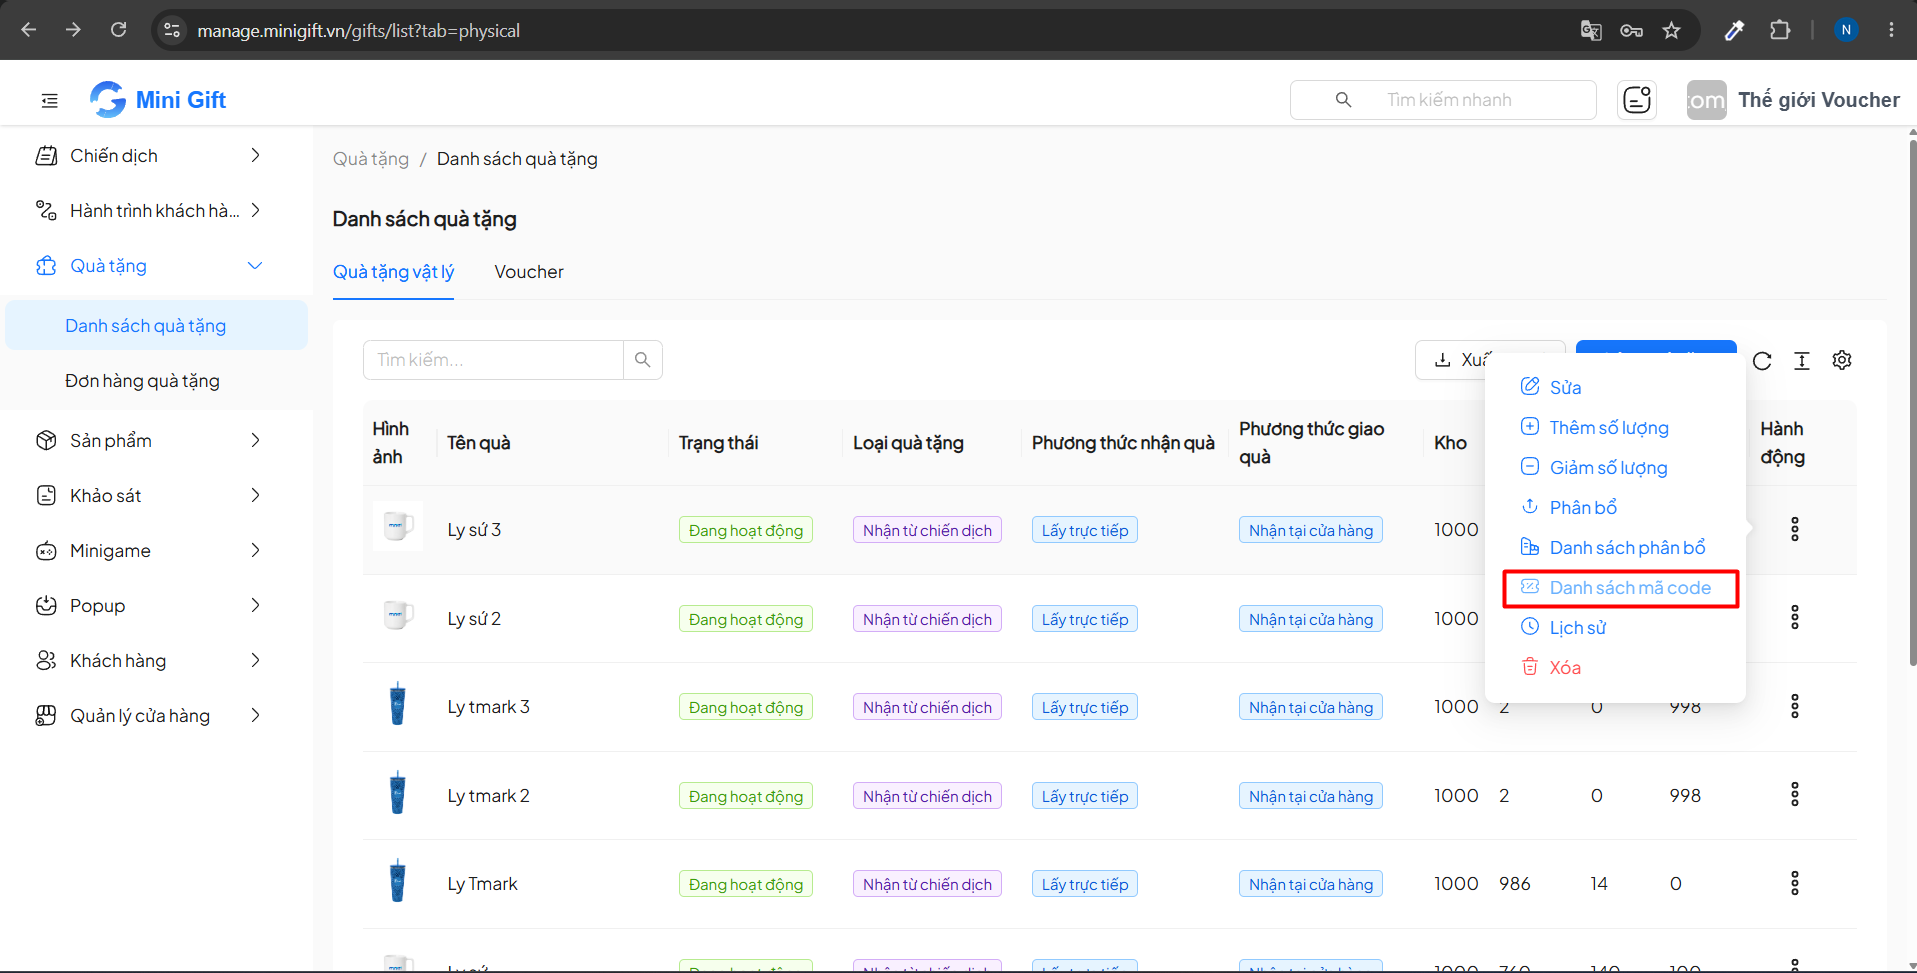Click the Tìm kiếm nhanh search field
This screenshot has width=1917, height=973.
pyautogui.click(x=1443, y=100)
